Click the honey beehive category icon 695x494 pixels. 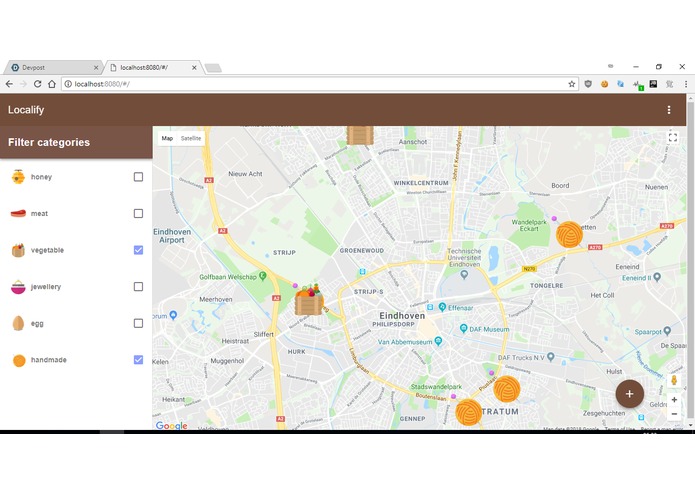(x=18, y=177)
